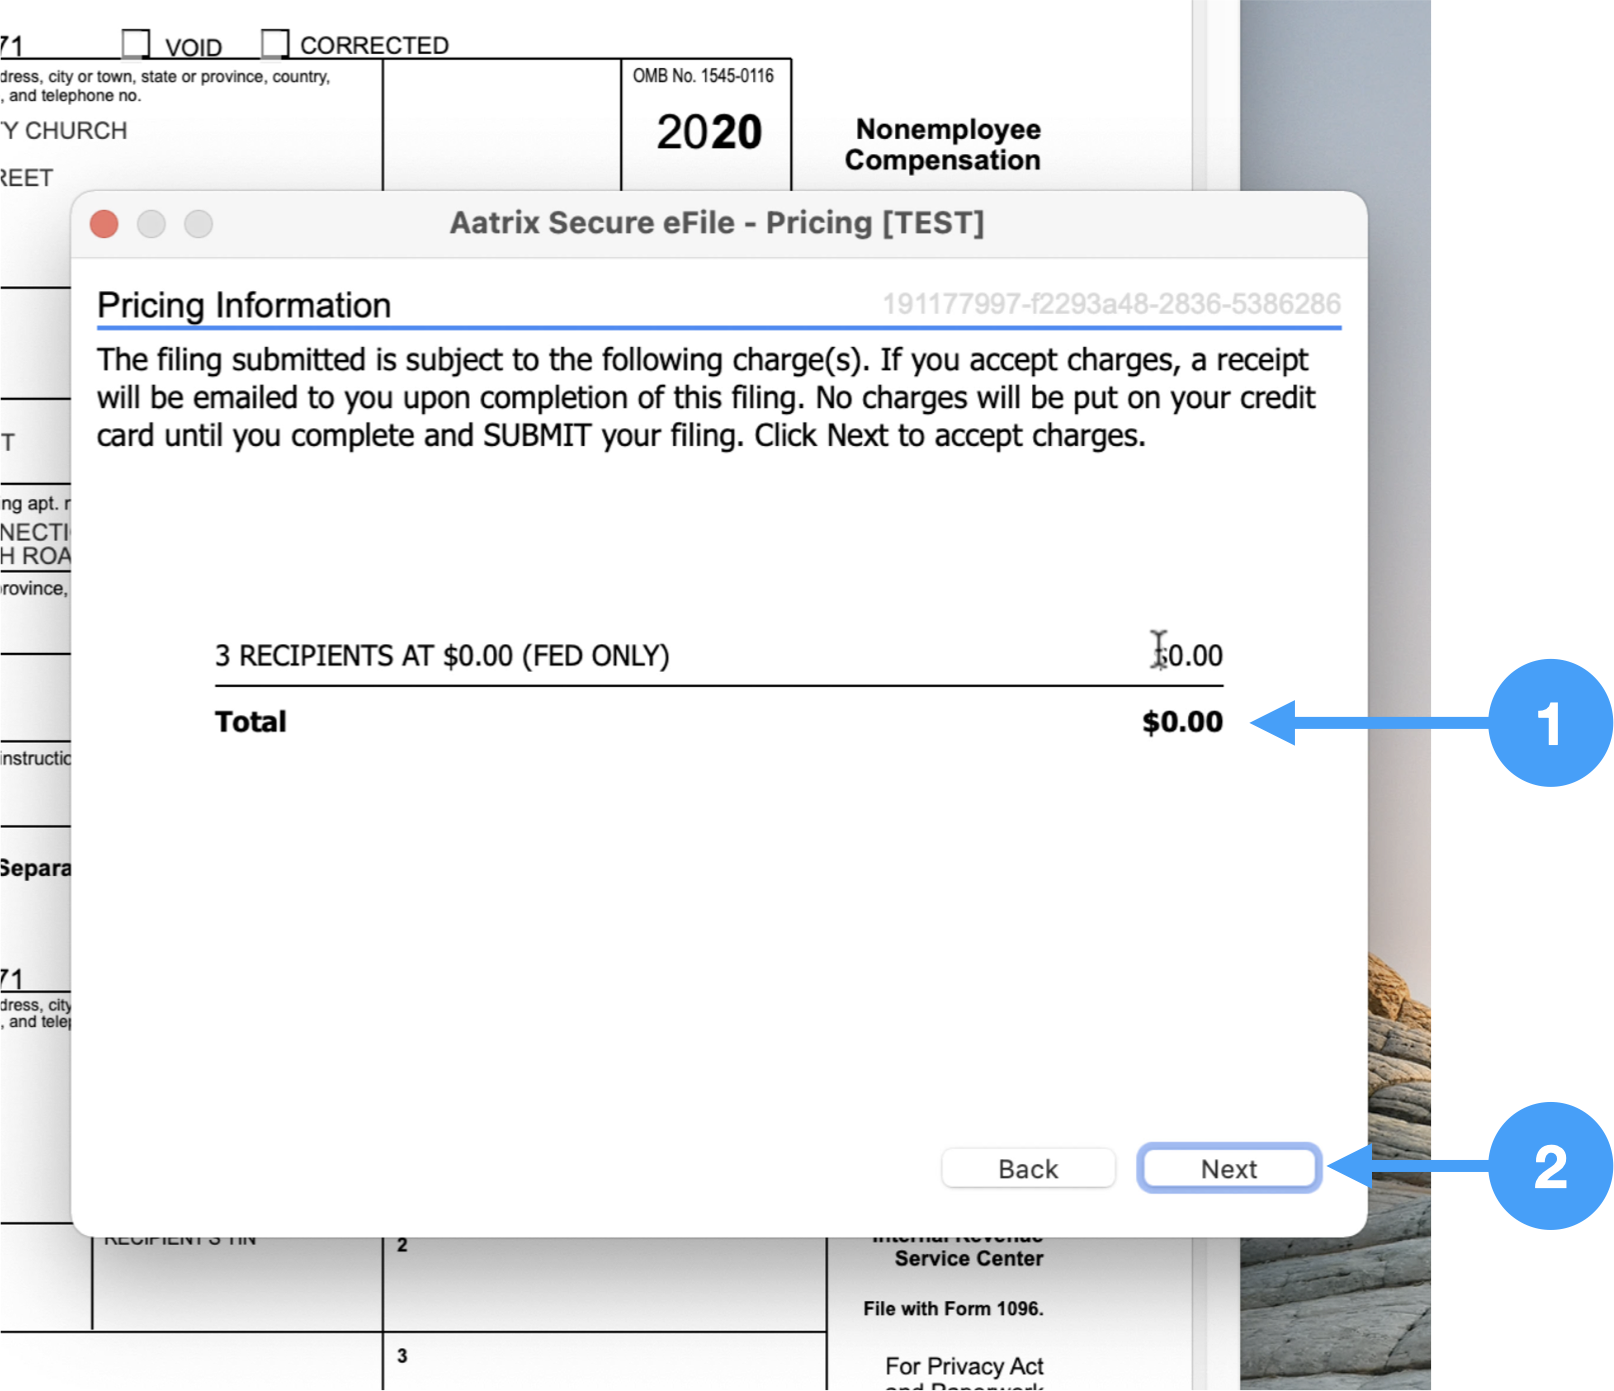
Task: Click the gray zoom window button
Action: (x=198, y=224)
